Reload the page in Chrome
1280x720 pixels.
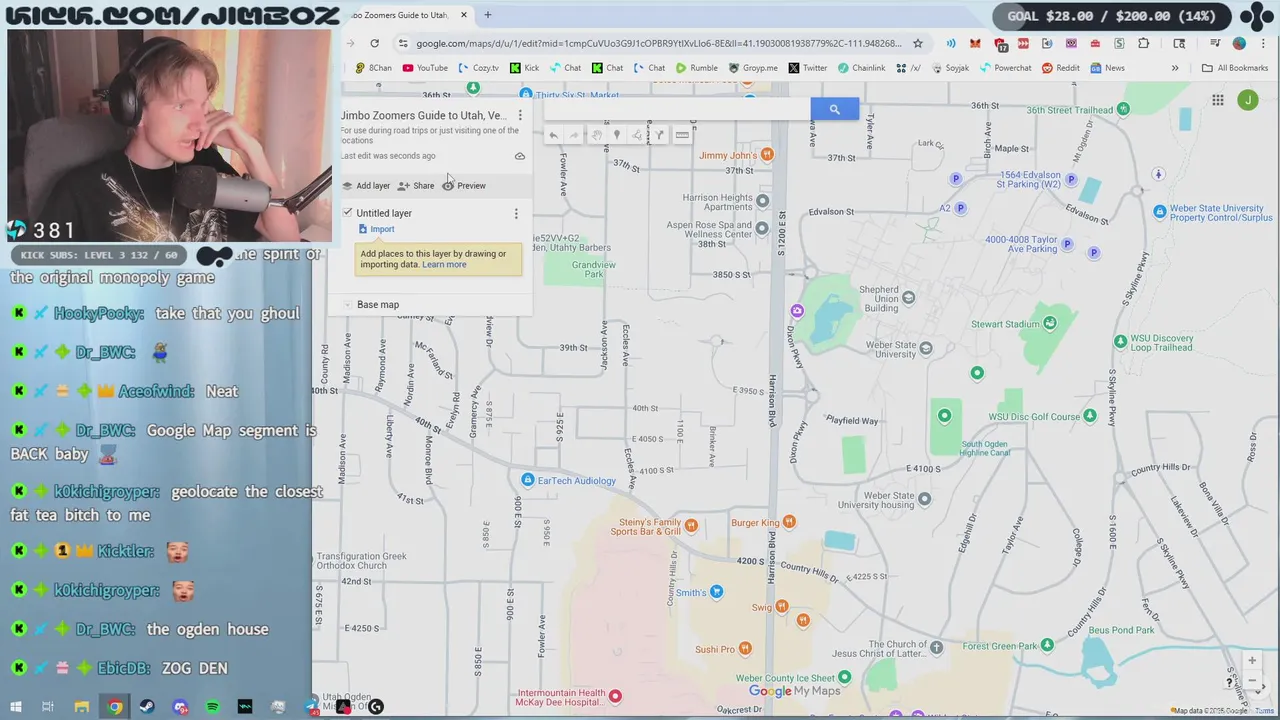[x=374, y=43]
